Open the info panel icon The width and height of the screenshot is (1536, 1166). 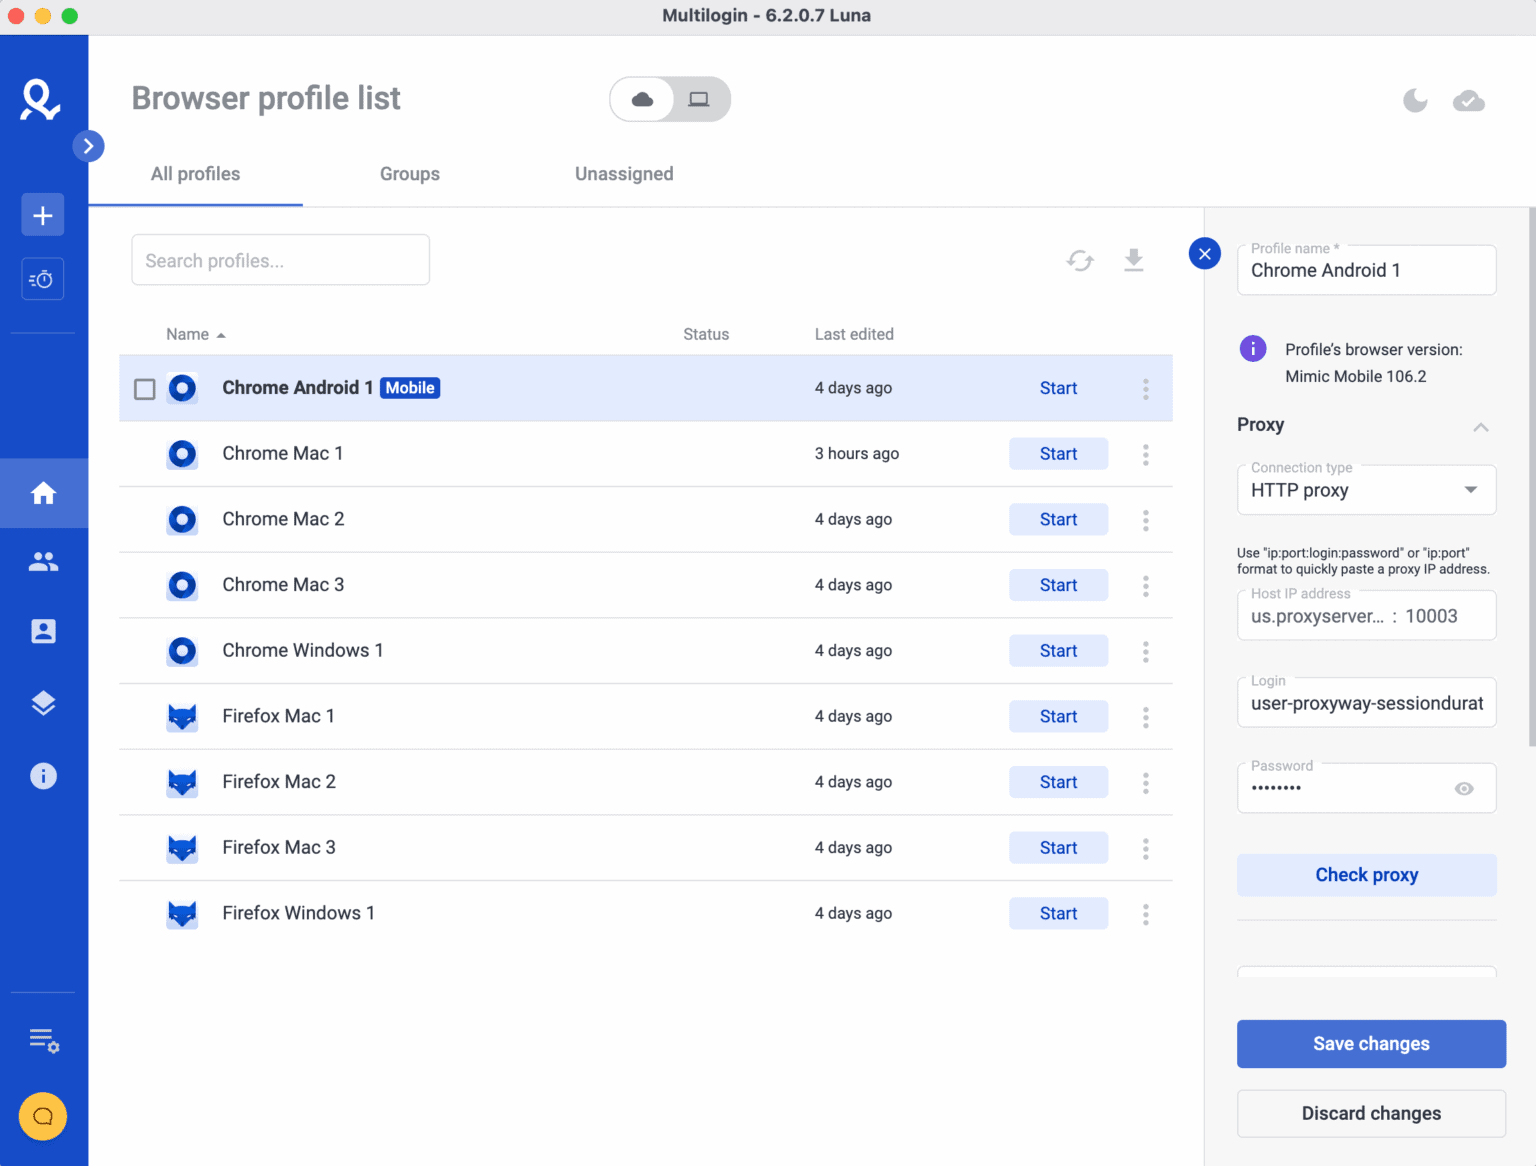coord(43,775)
